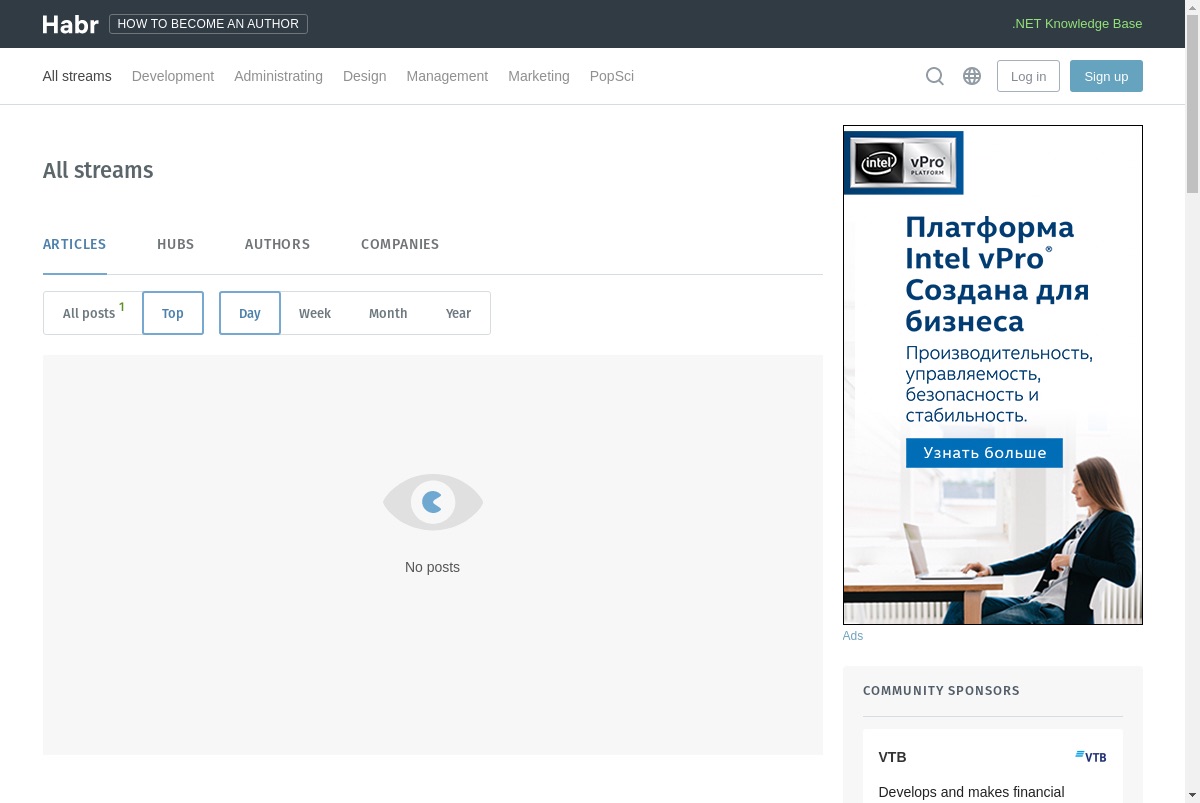
Task: Open the .NET Knowledge Base link
Action: coord(1077,24)
